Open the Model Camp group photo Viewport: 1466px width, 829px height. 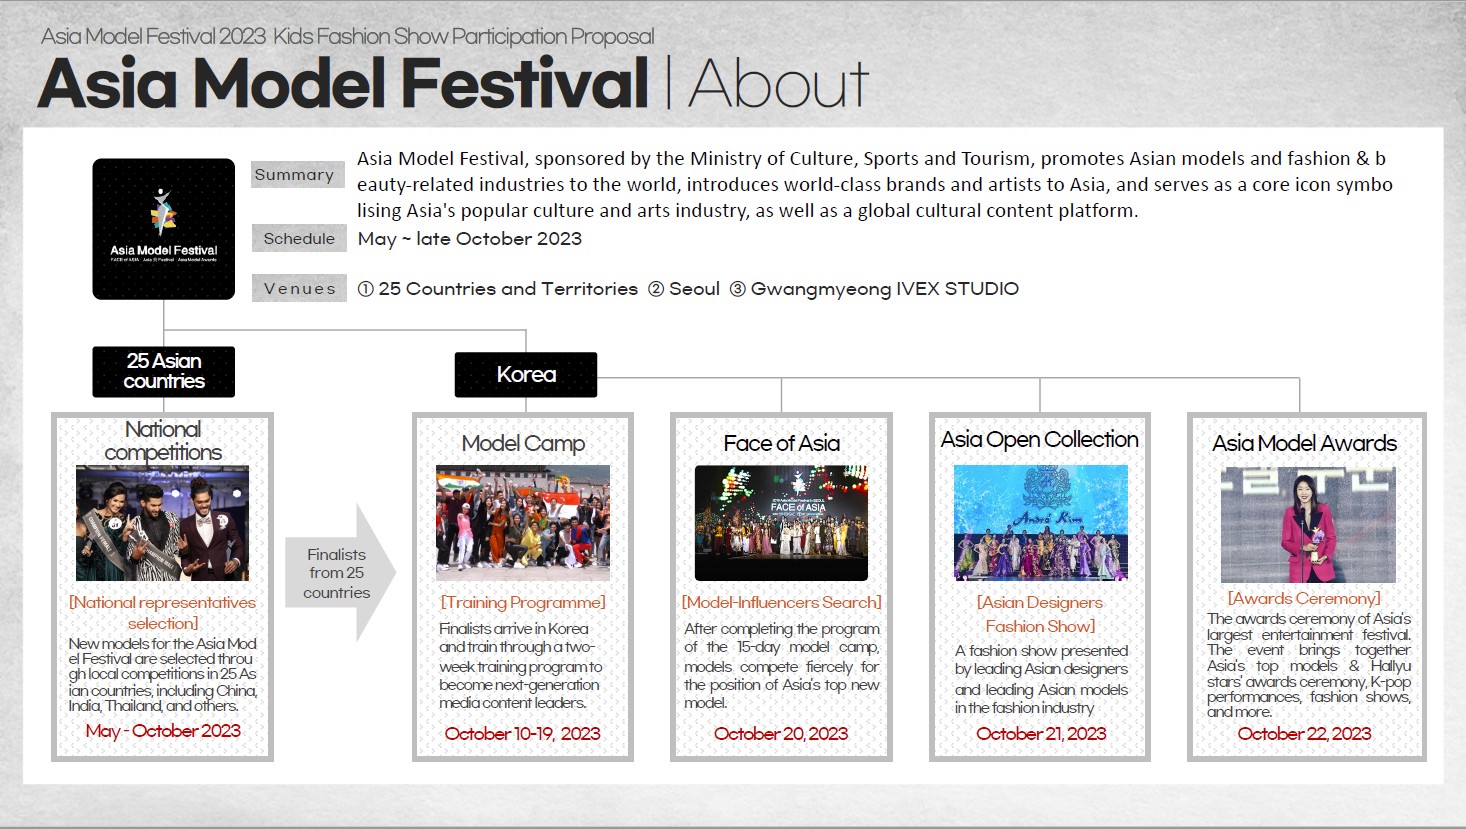coord(523,523)
